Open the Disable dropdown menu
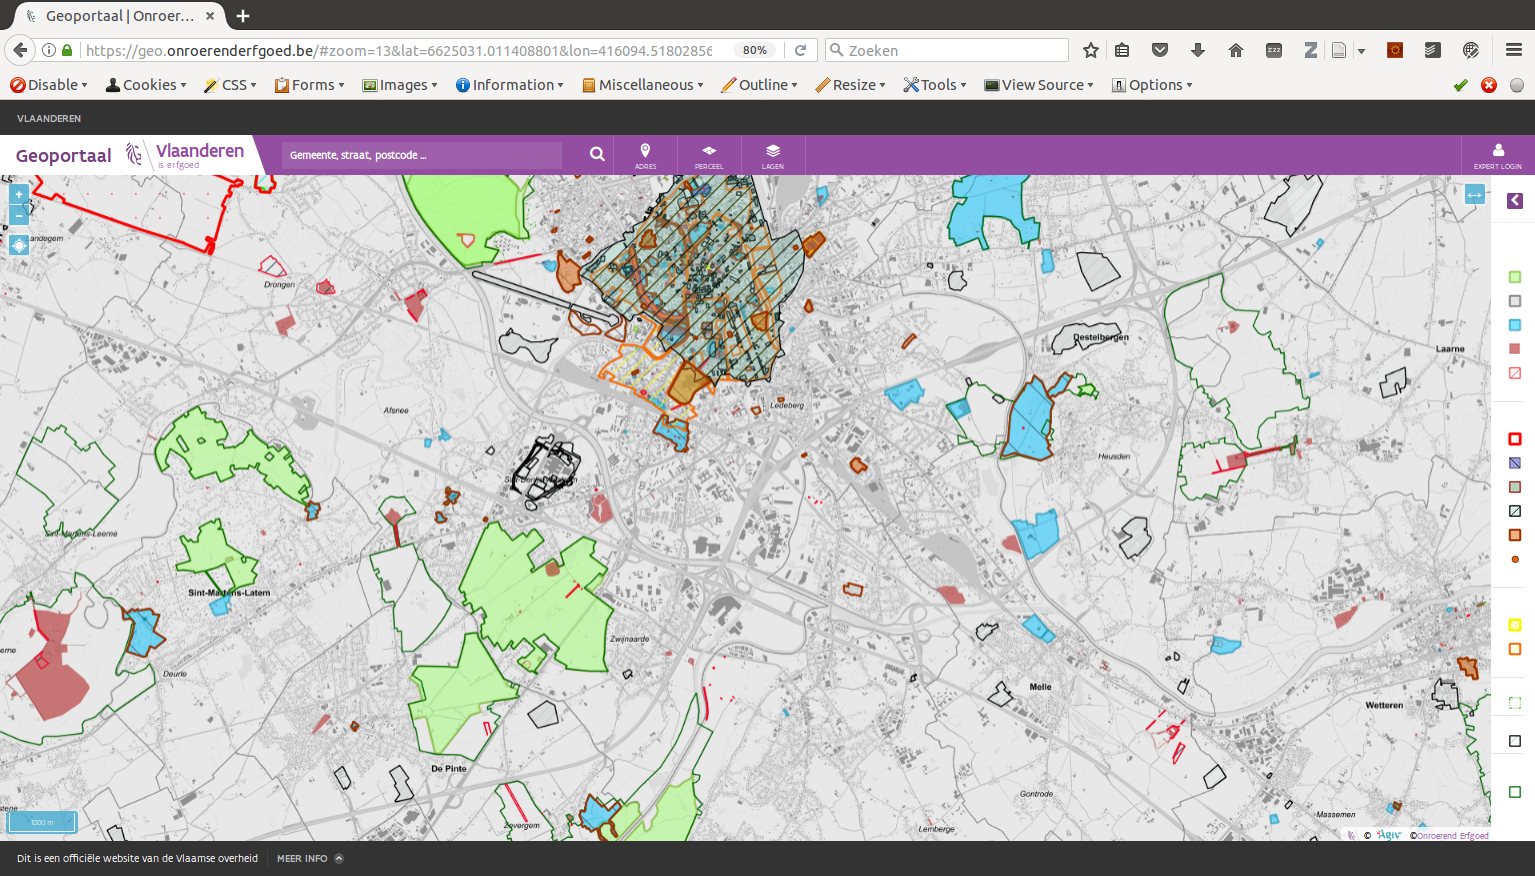1535x876 pixels. pyautogui.click(x=49, y=85)
